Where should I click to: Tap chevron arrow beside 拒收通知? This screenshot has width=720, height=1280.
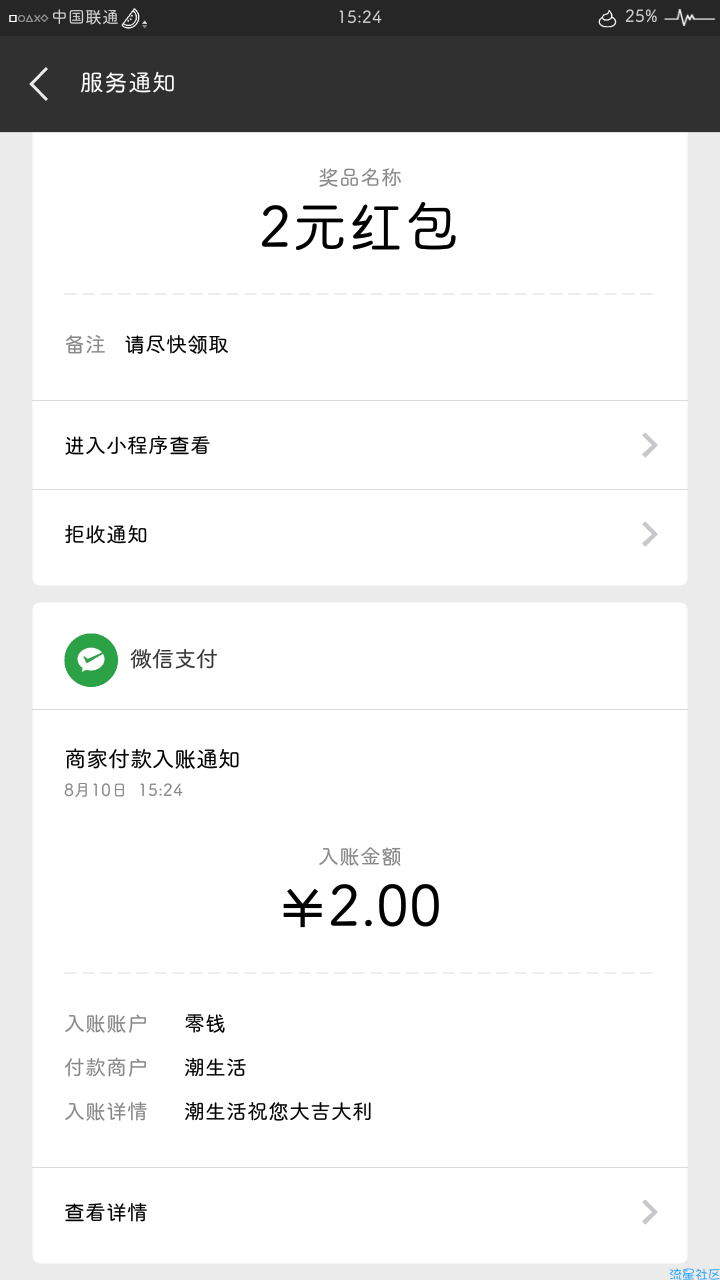650,534
